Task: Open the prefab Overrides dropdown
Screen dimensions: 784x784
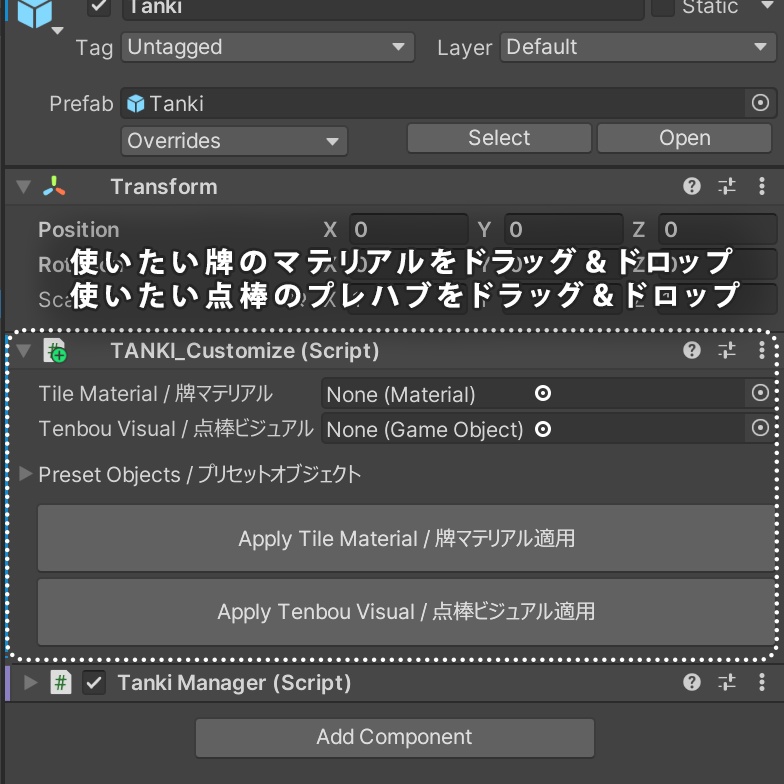Action: pos(234,141)
